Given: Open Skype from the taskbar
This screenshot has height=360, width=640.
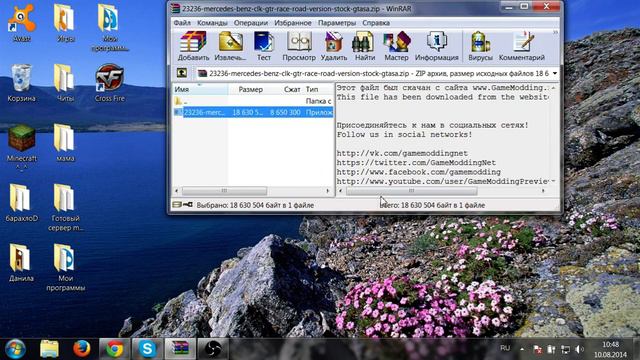Looking at the screenshot, I should tap(147, 349).
